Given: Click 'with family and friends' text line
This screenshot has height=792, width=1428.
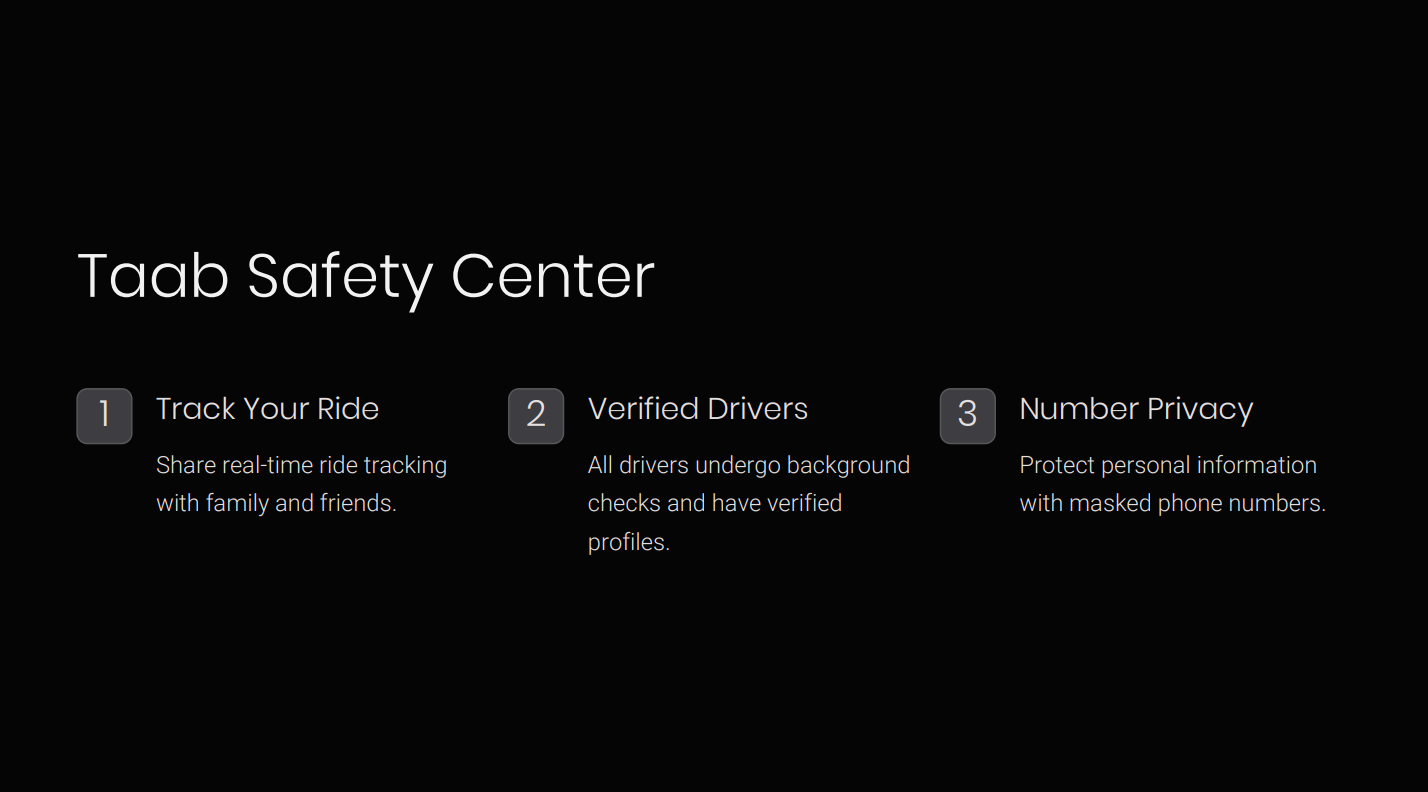Looking at the screenshot, I should [277, 503].
